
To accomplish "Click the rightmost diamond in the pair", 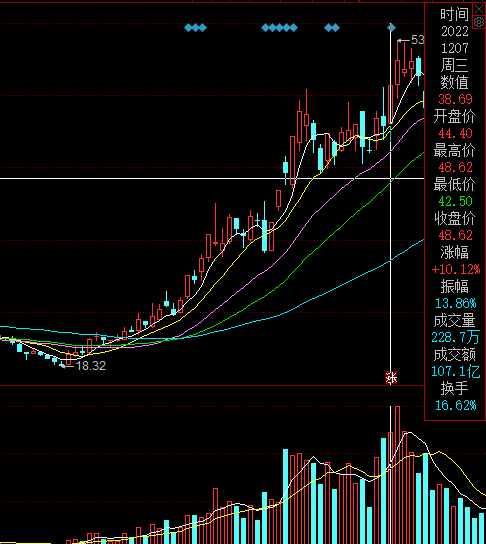I will click(x=335, y=28).
